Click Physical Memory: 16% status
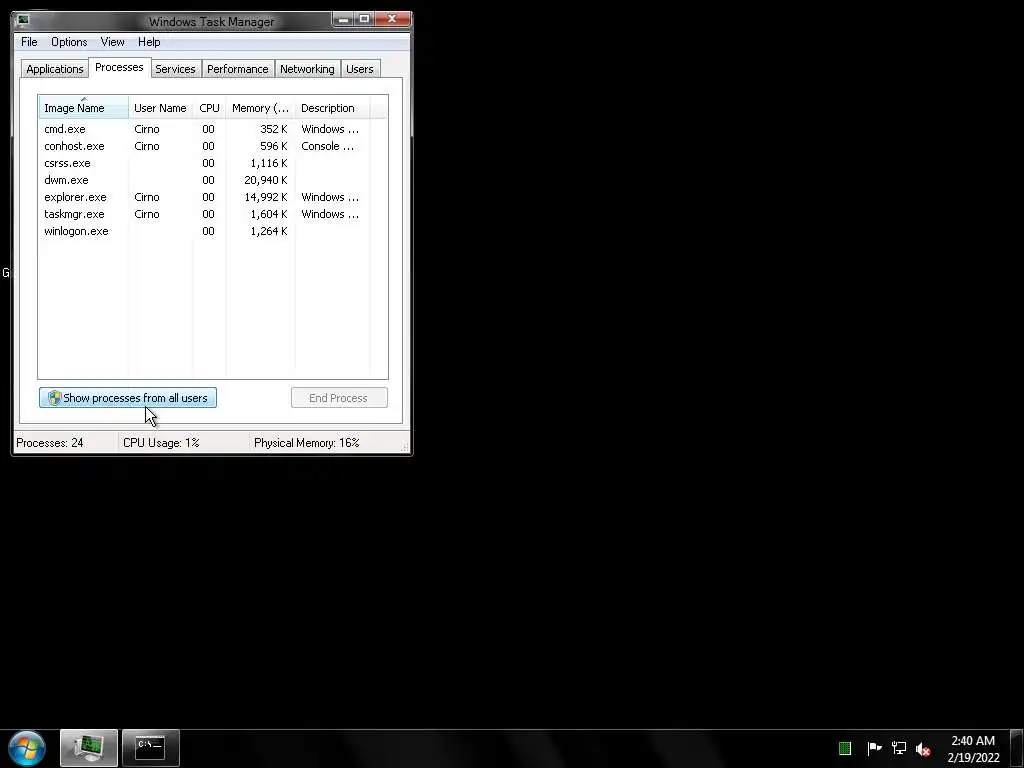This screenshot has width=1024, height=768. point(307,443)
